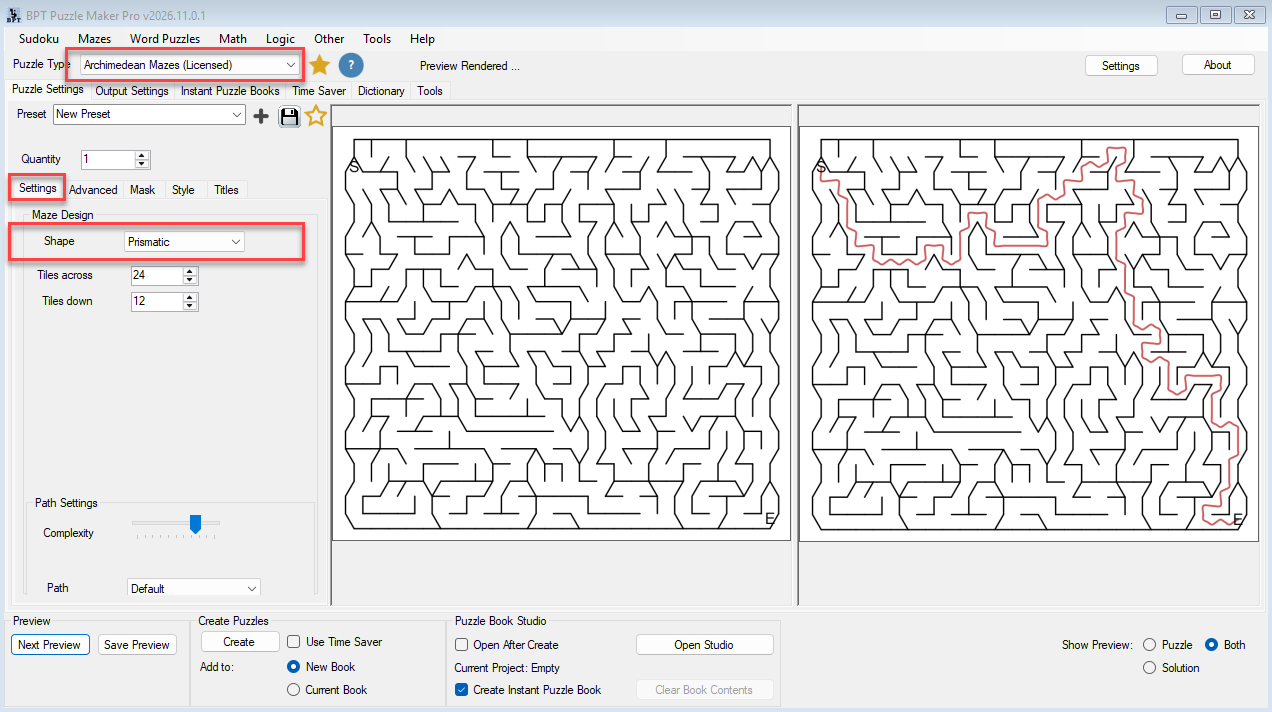Check the Open After Create checkbox
Screen dimensions: 1272x712
[462, 645]
